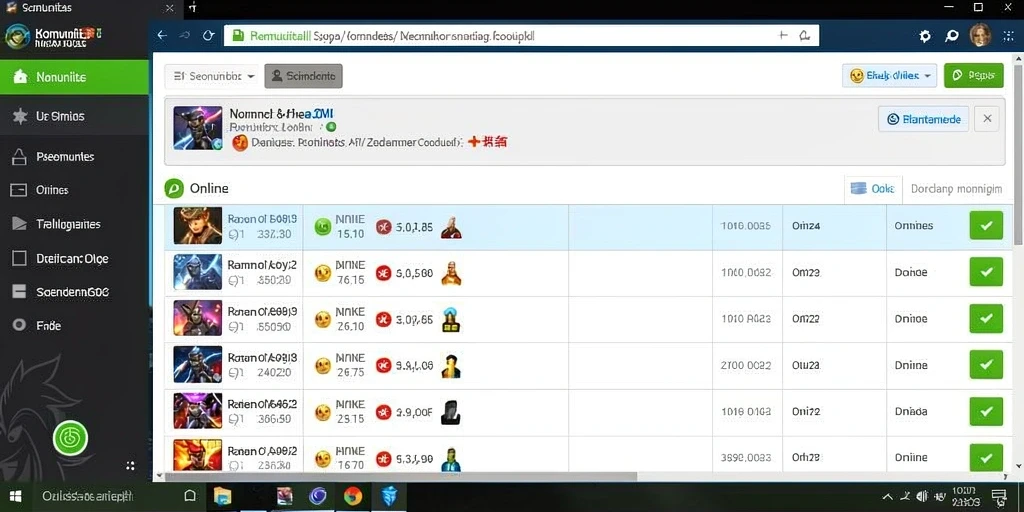The width and height of the screenshot is (1024, 512).
Task: Click the green round spiral button in sidebar
Action: [70, 438]
